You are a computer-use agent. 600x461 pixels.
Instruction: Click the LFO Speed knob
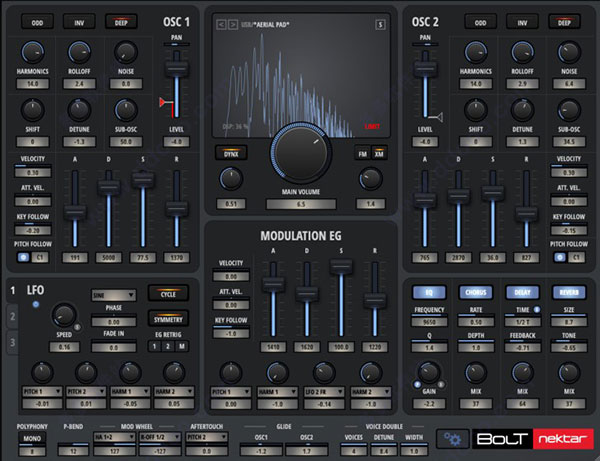tap(64, 315)
